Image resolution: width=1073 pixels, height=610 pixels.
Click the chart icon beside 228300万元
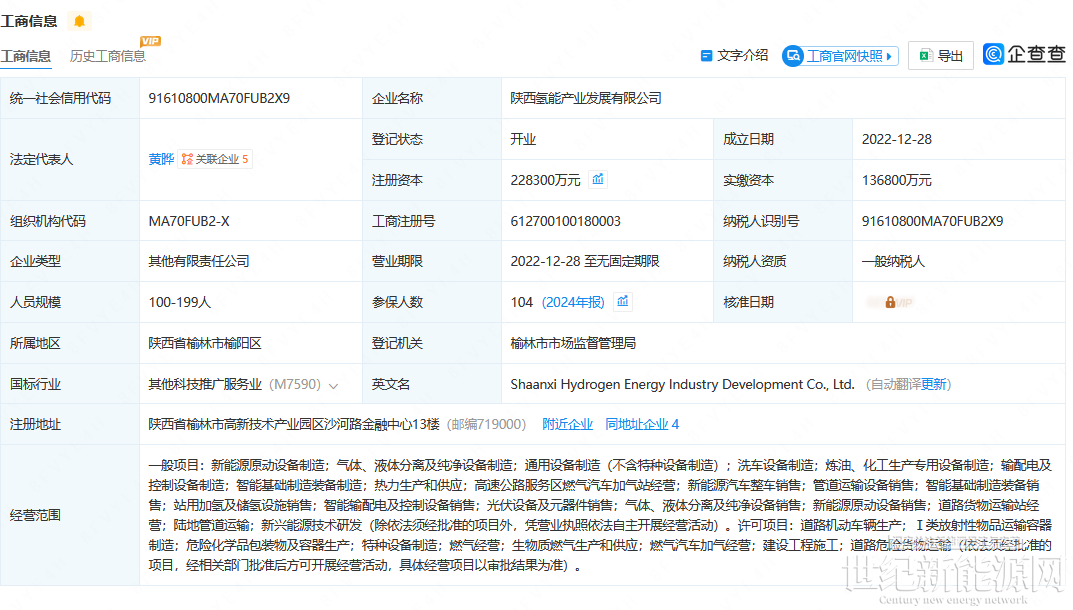pyautogui.click(x=598, y=180)
